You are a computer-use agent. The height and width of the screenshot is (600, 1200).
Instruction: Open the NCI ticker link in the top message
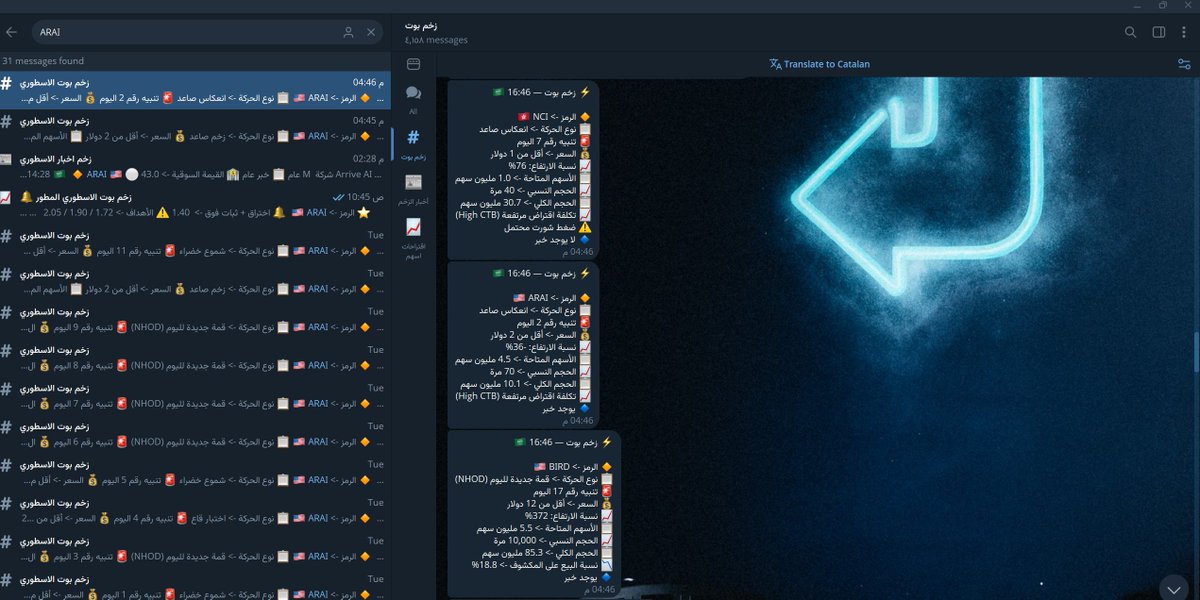pos(540,114)
